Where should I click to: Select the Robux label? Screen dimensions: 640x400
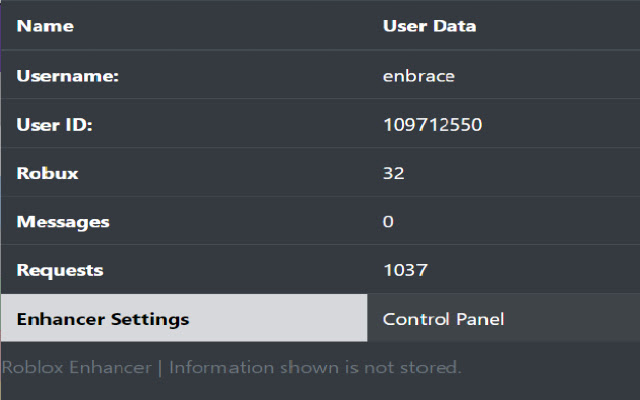click(x=47, y=173)
